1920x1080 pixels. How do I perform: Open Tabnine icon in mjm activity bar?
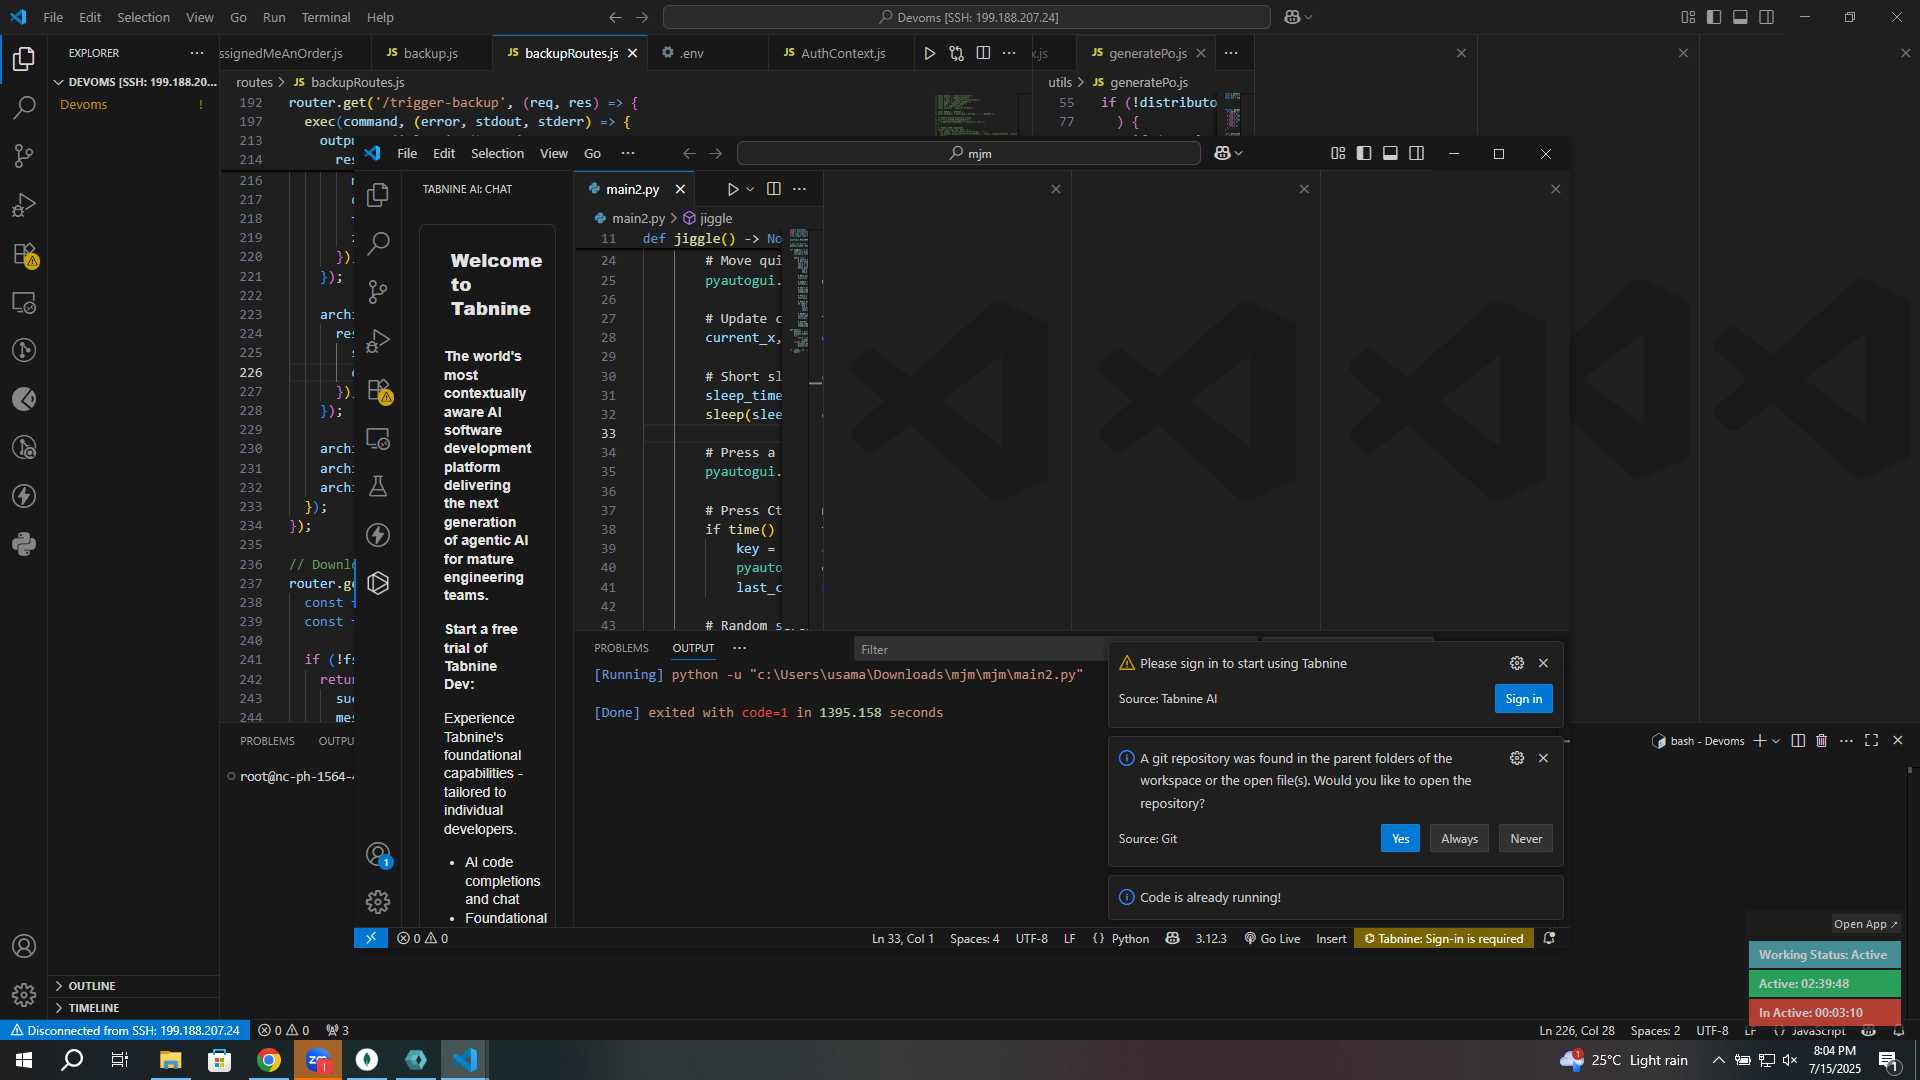tap(378, 583)
